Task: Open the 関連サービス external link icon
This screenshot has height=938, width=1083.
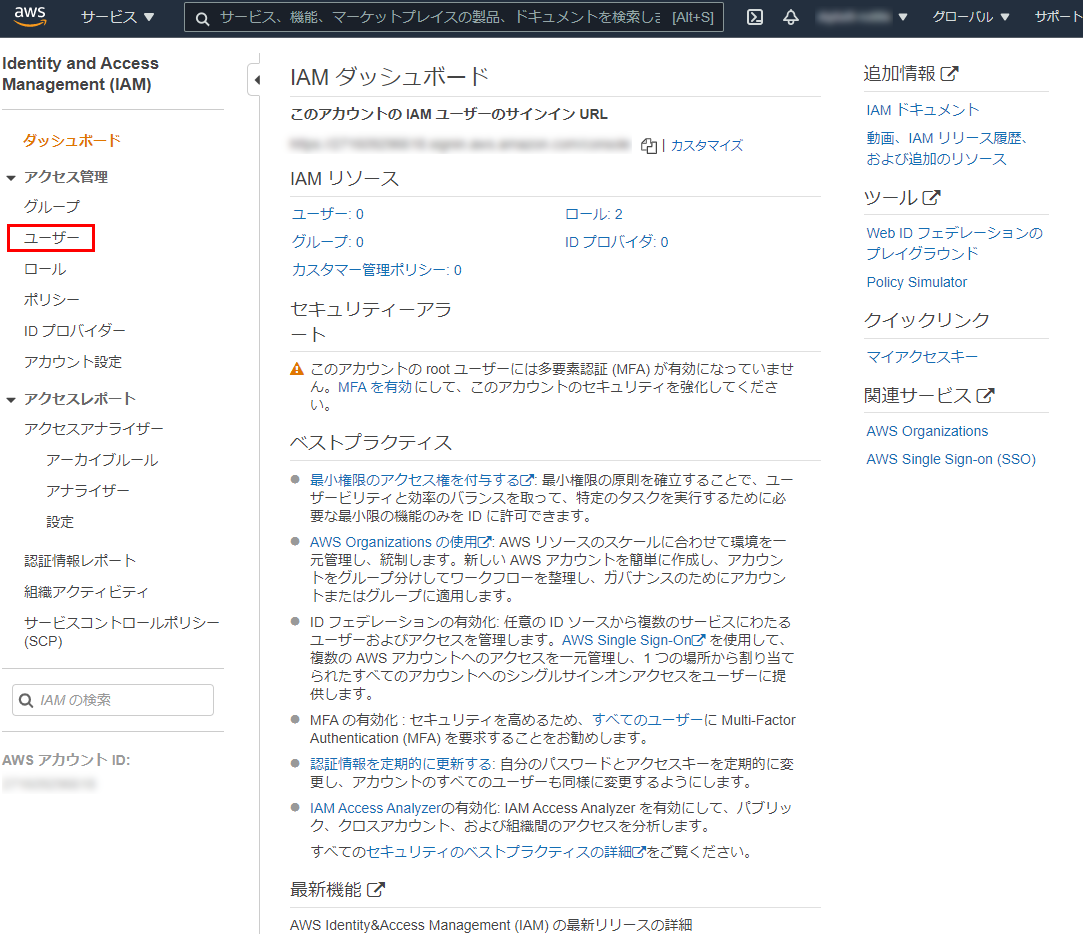Action: (x=985, y=395)
